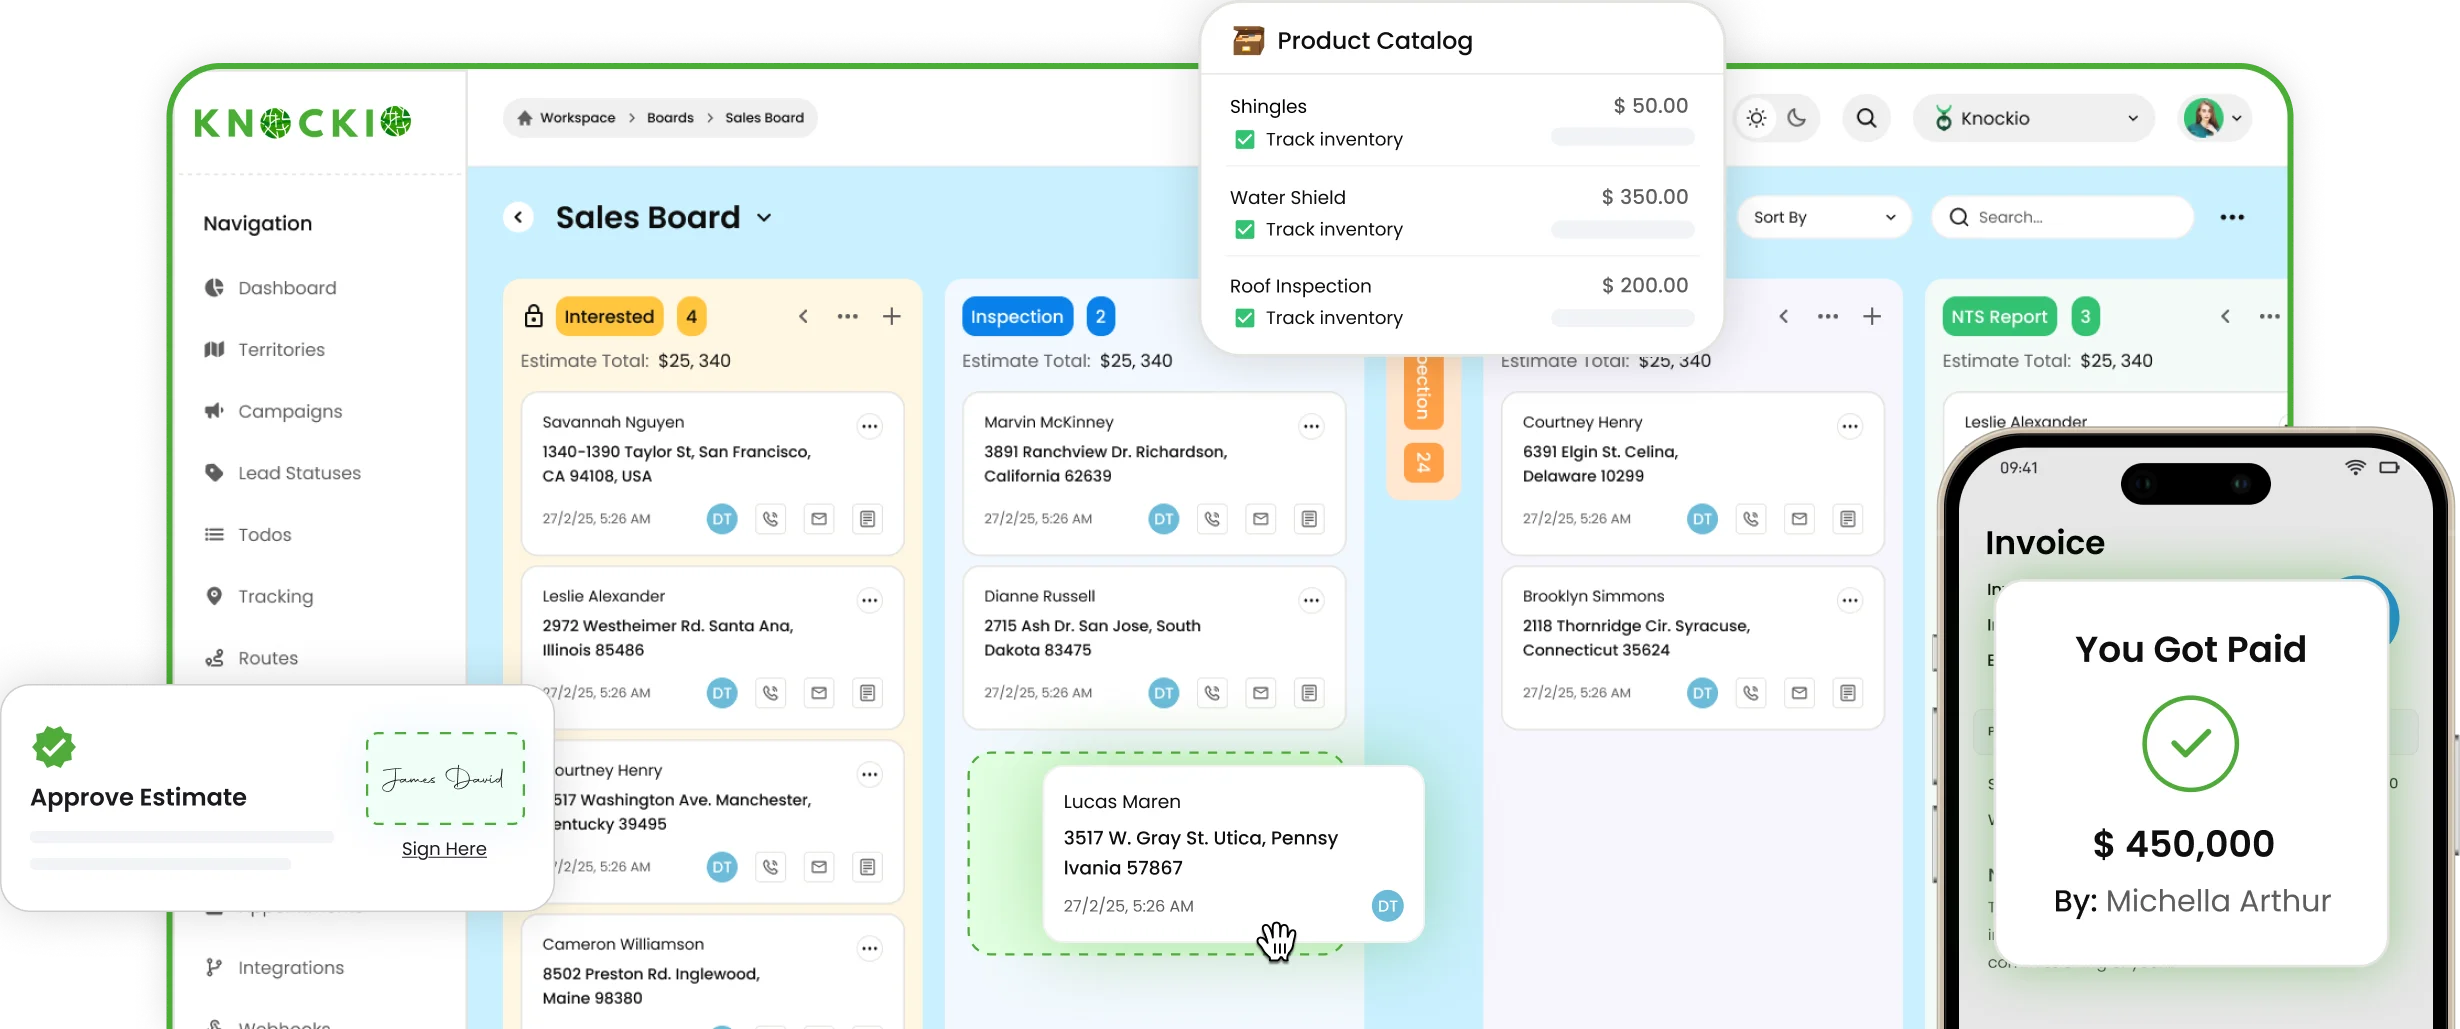
Task: Call lead on Leslie Alexander Westheimer card
Action: [x=770, y=693]
